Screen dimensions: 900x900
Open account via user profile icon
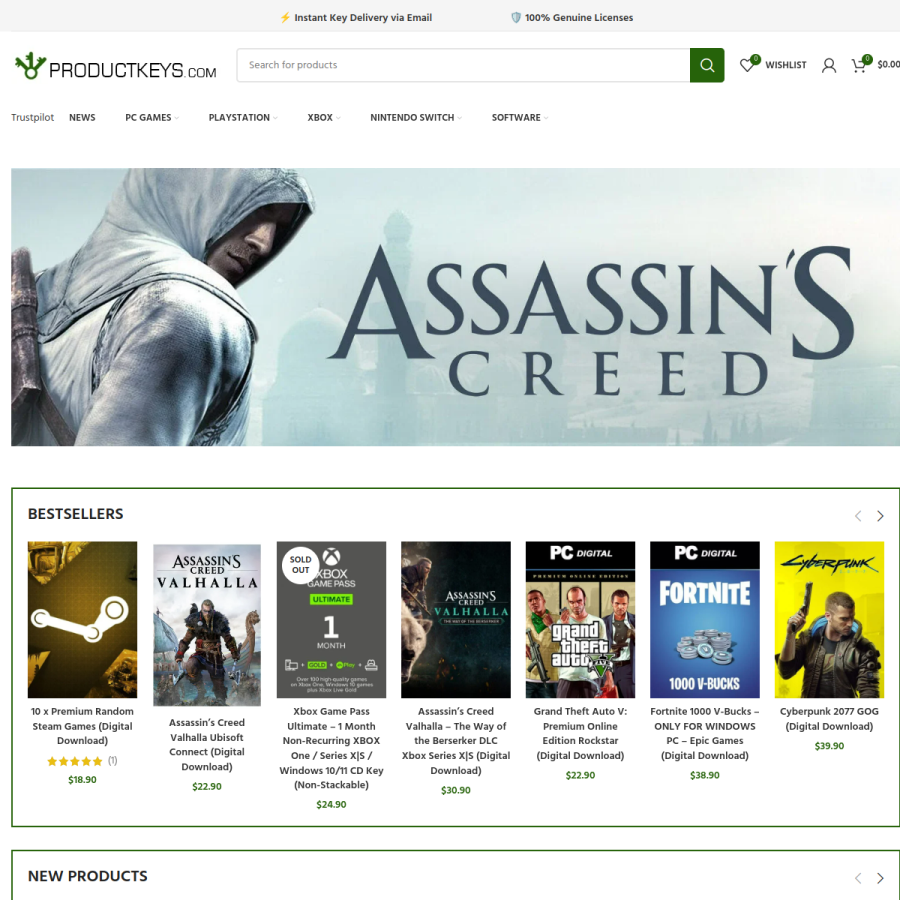[x=828, y=65]
